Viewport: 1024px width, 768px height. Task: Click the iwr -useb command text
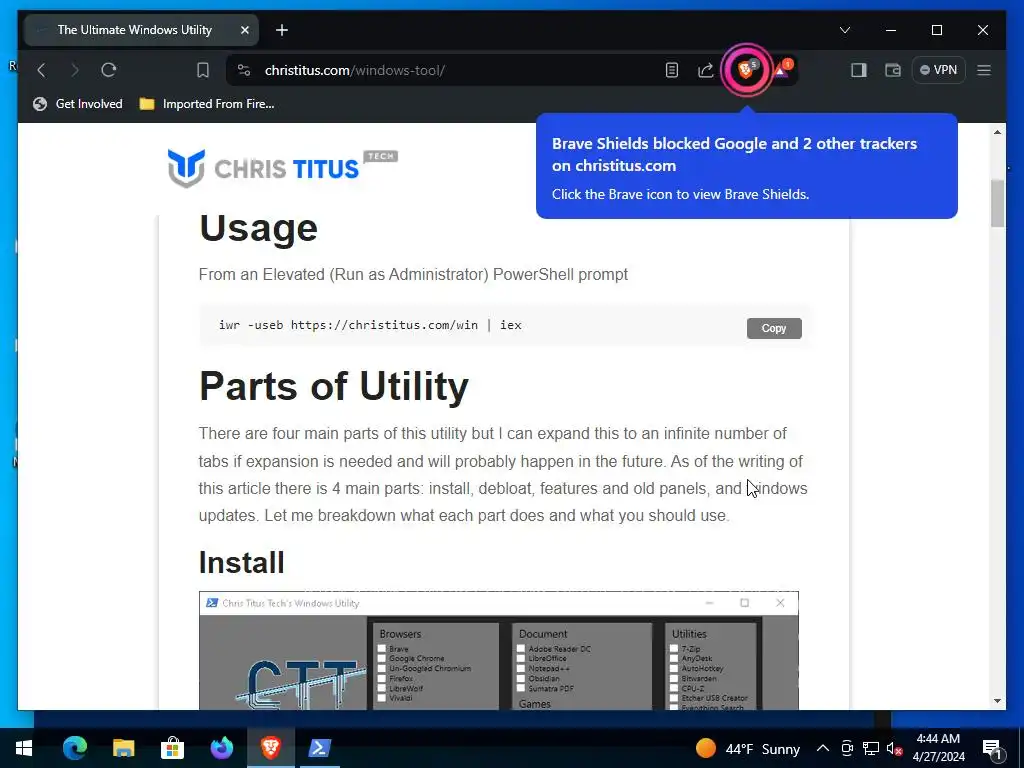point(370,325)
